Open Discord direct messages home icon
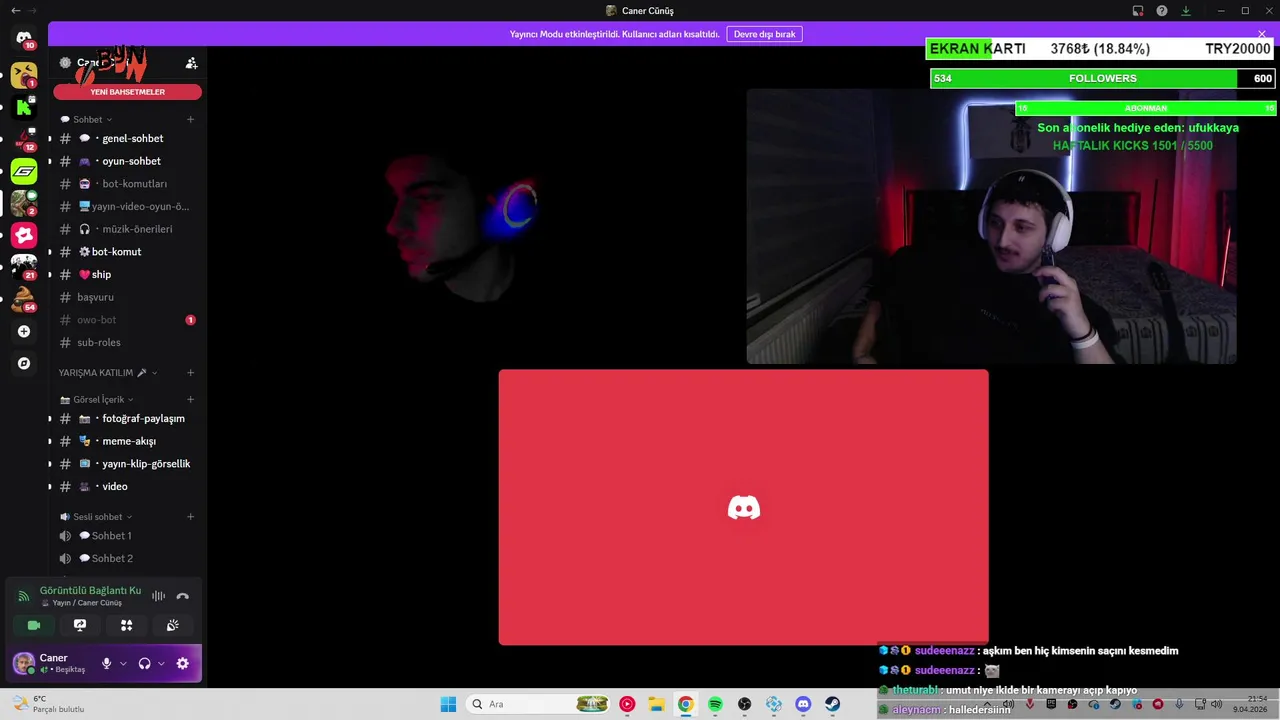The image size is (1280, 720). 24,38
